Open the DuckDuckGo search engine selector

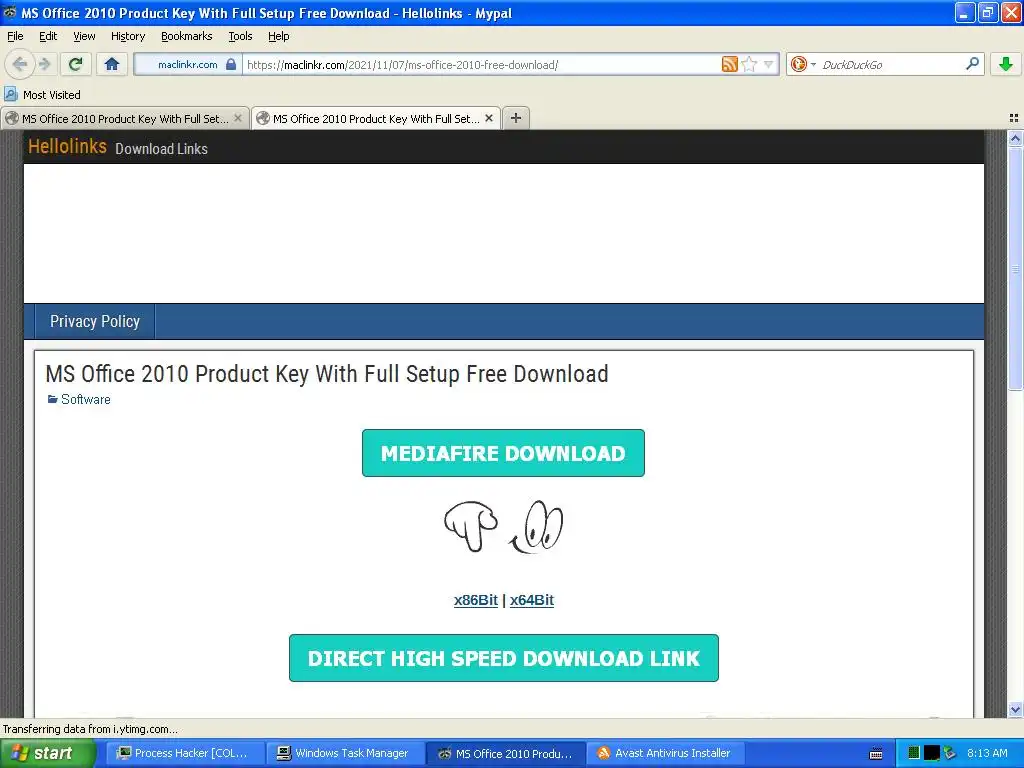coord(803,64)
